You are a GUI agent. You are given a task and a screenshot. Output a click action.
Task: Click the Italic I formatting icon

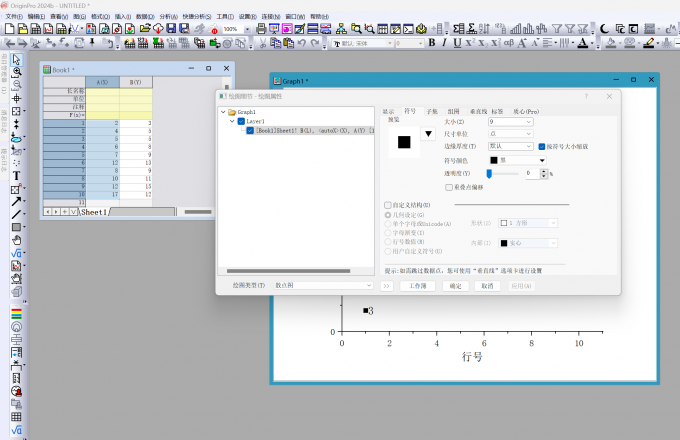point(444,42)
